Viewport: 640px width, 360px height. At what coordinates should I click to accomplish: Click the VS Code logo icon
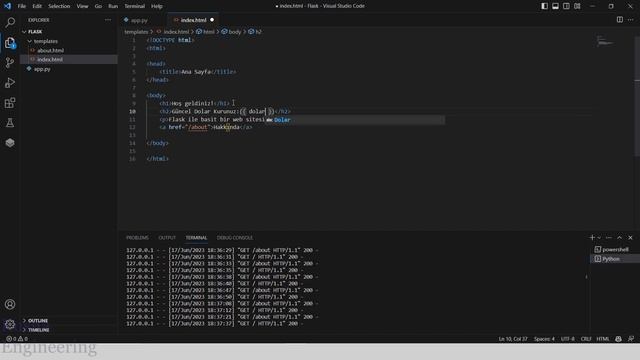(7, 6)
